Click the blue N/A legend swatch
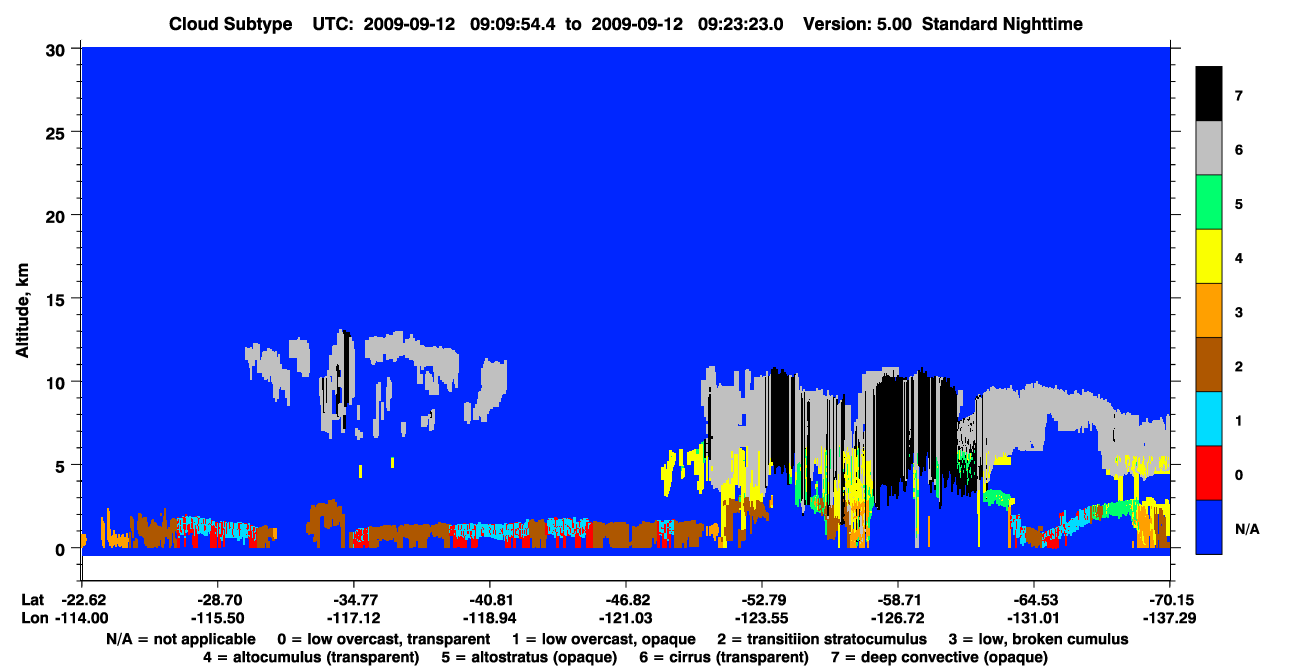Viewport: 1300px width, 667px height. click(1209, 527)
